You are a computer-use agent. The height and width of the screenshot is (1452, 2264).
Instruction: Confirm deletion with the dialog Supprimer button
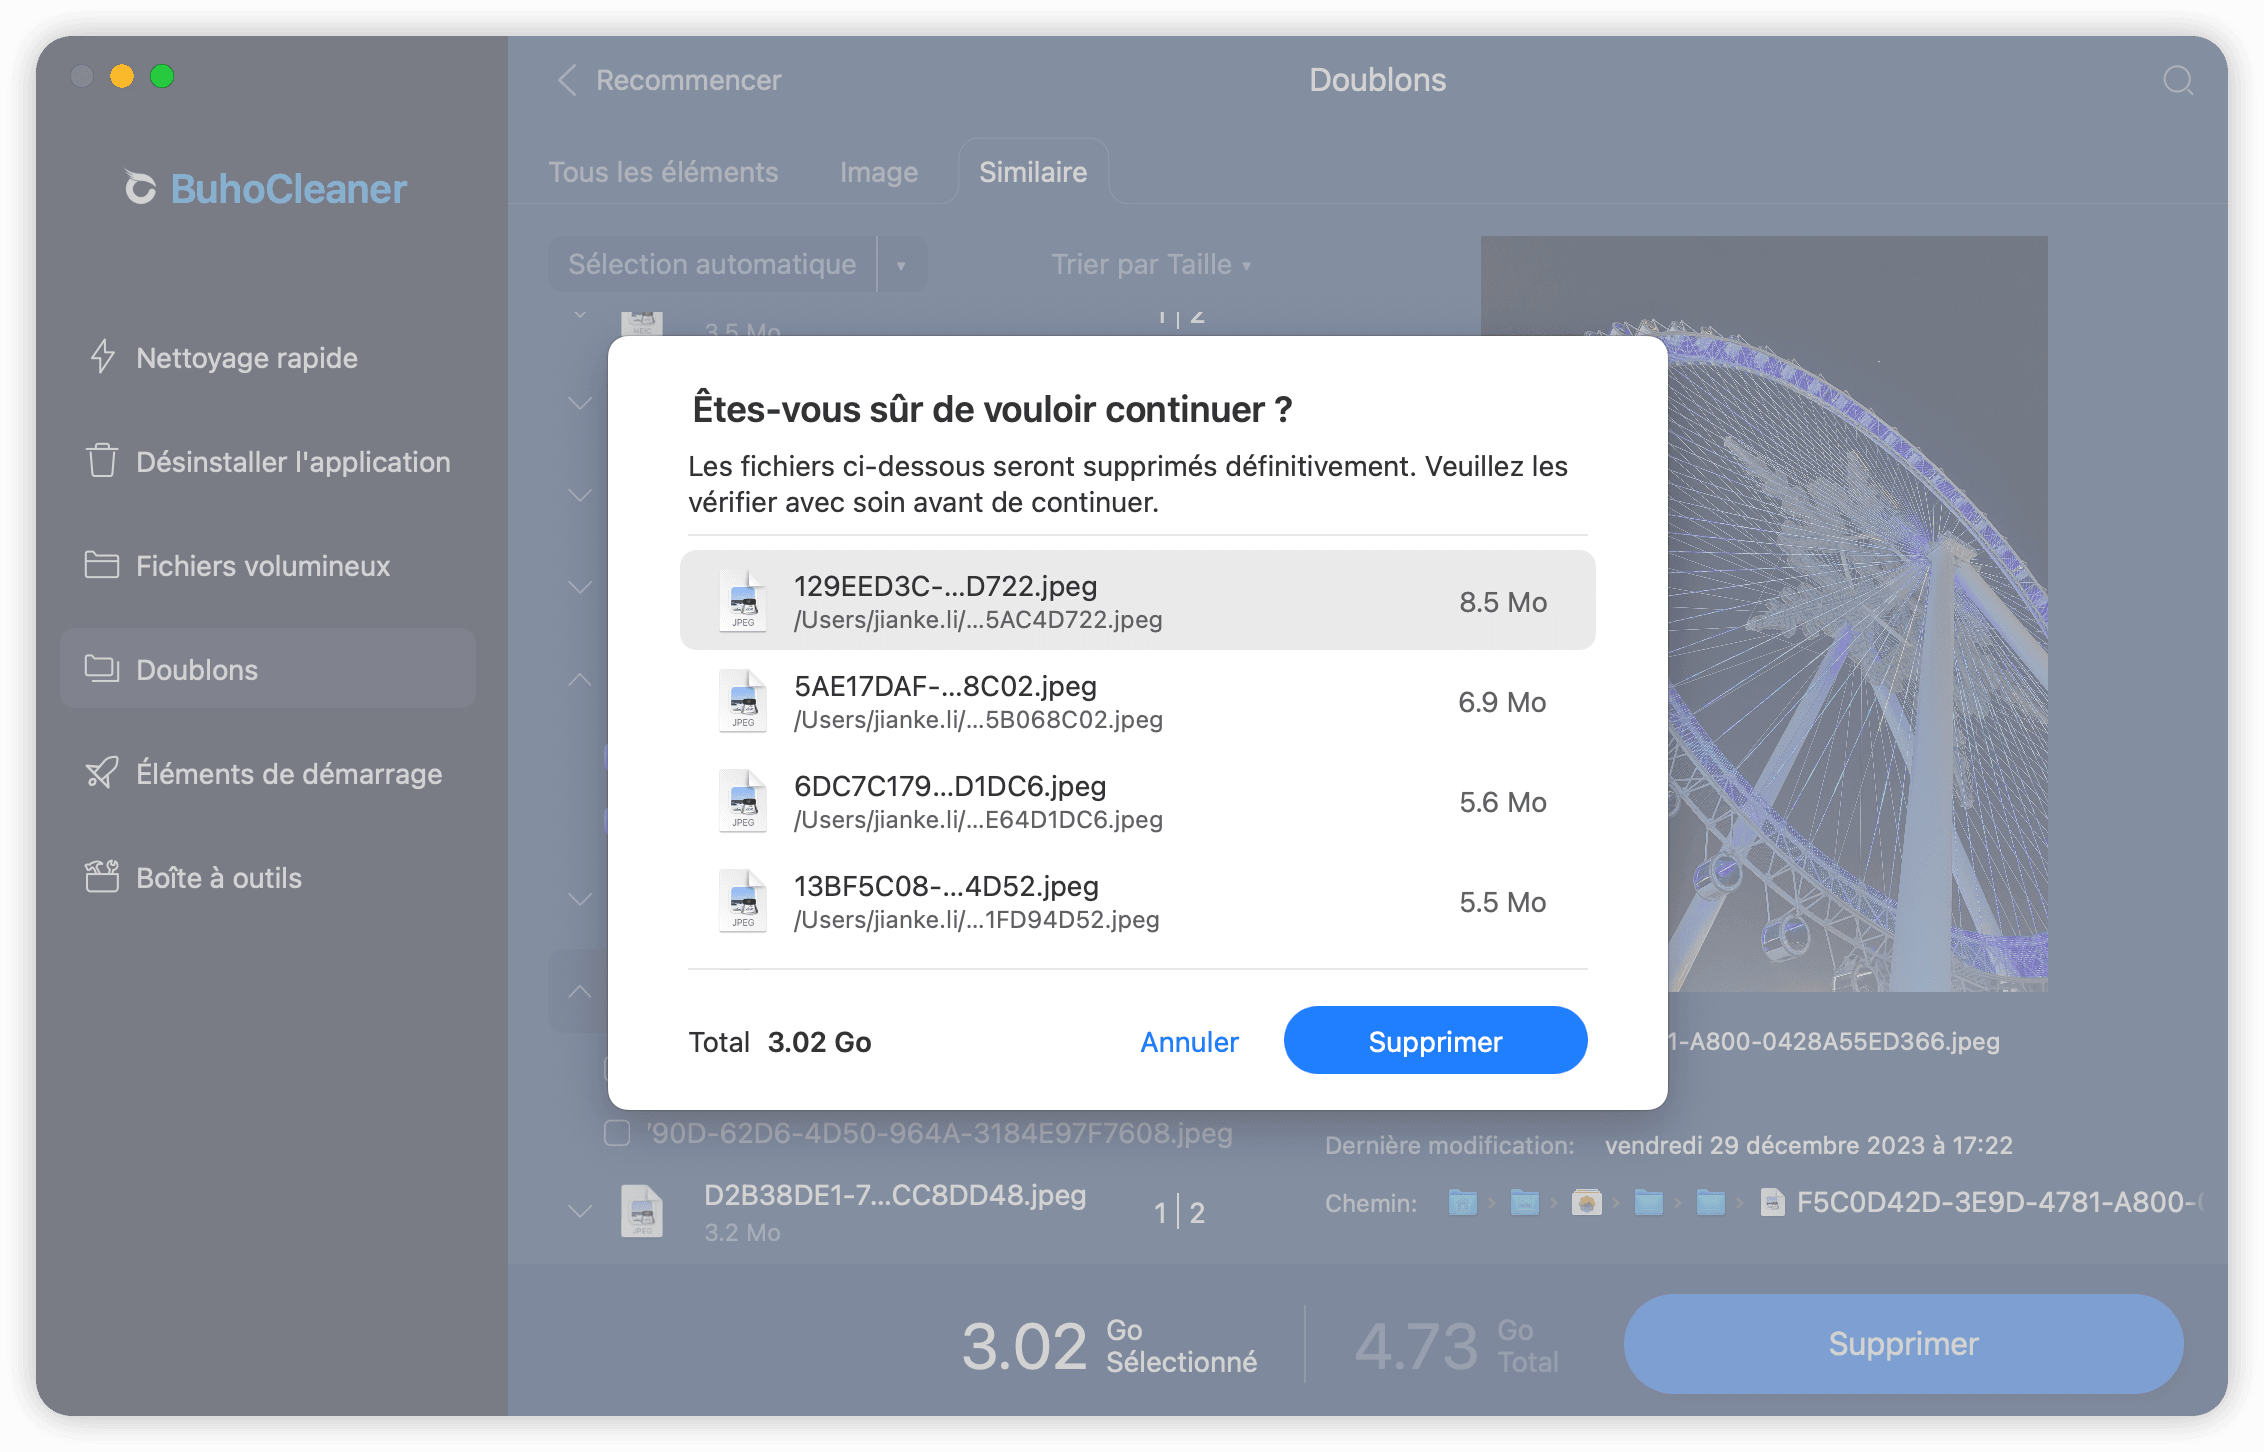(x=1435, y=1042)
